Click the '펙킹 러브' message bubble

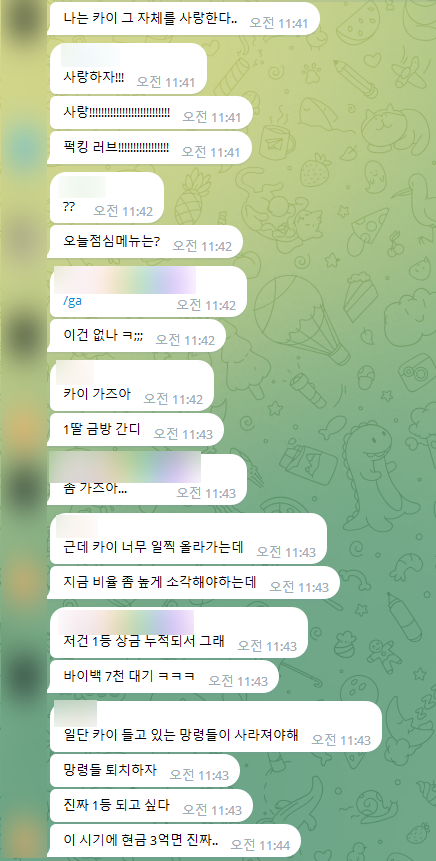tap(150, 147)
